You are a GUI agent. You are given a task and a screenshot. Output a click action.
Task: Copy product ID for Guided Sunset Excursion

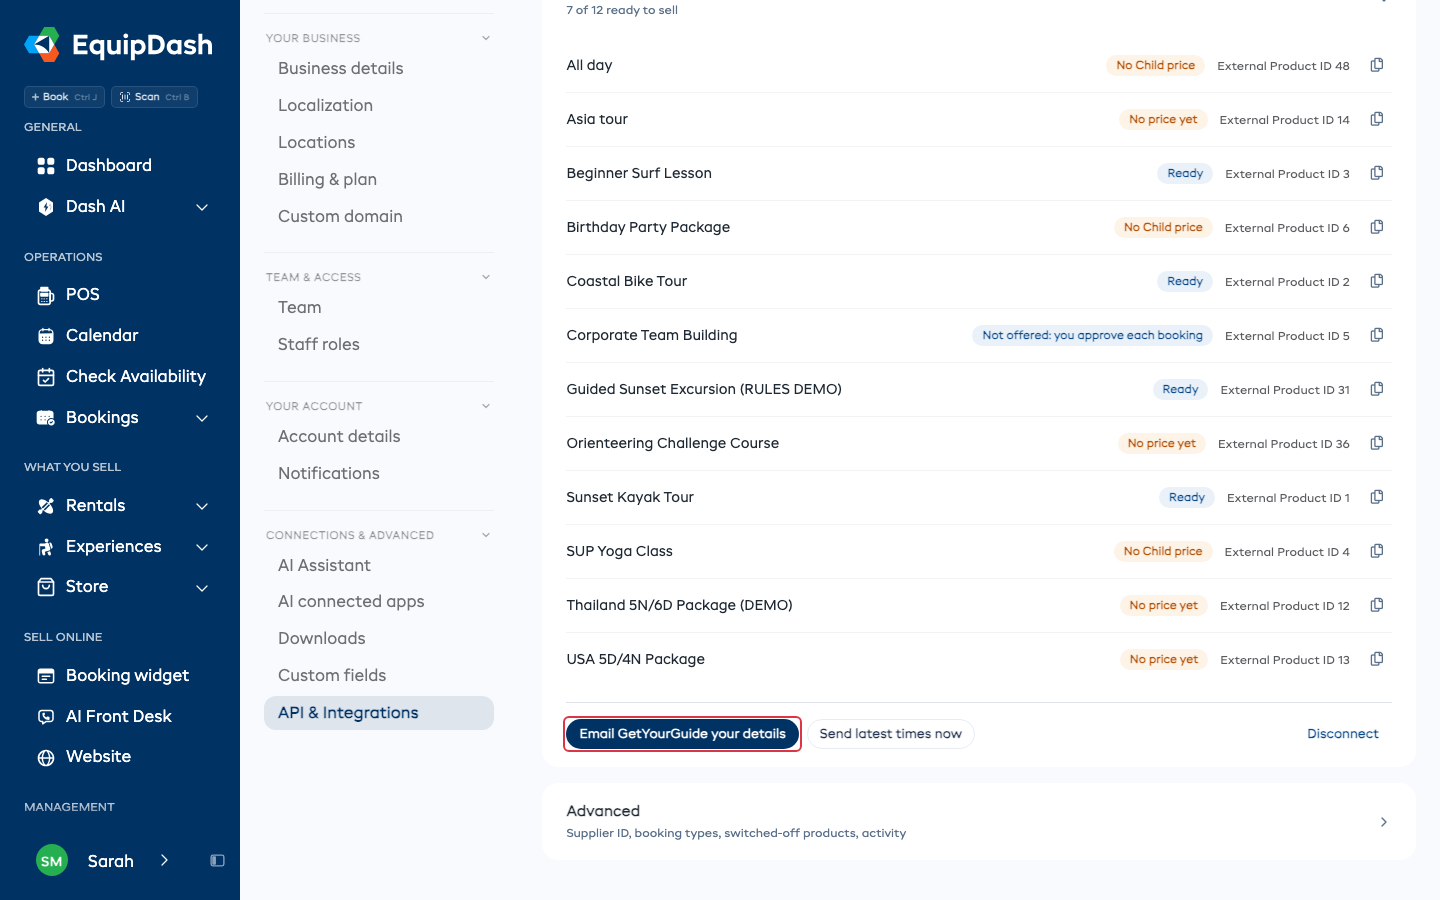coord(1377,389)
